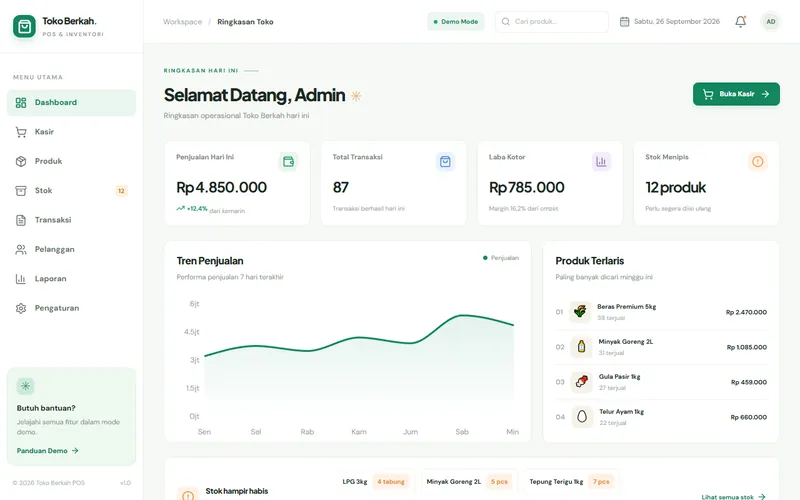Click the sparkle icon in help card
Viewport: 800px width, 500px height.
click(26, 386)
